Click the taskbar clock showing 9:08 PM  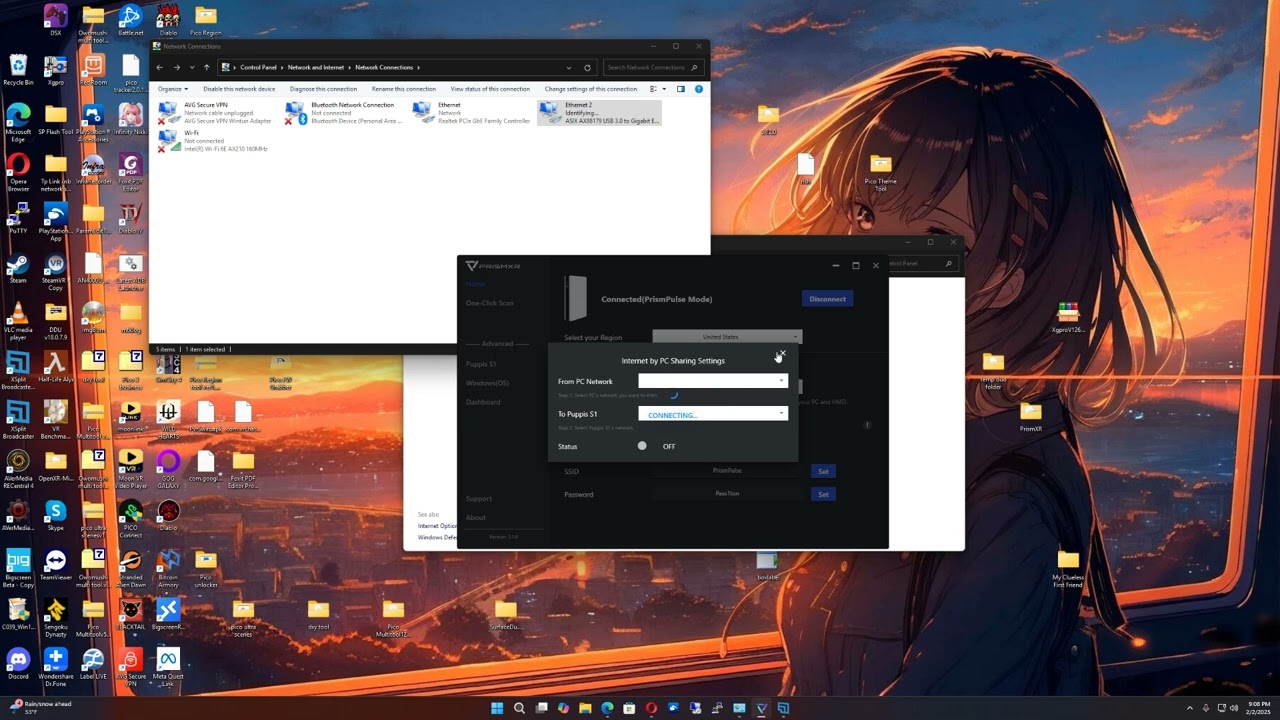point(1258,708)
